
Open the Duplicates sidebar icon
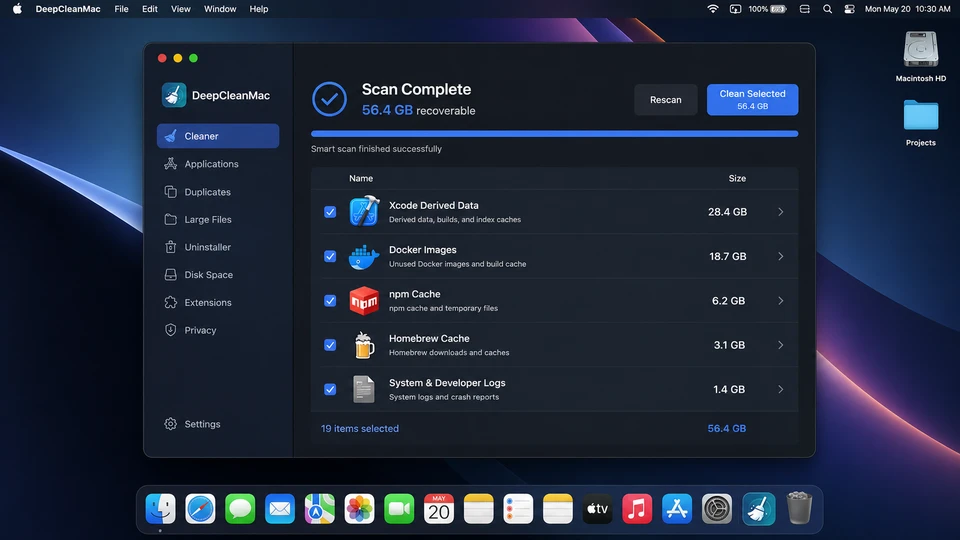171,192
